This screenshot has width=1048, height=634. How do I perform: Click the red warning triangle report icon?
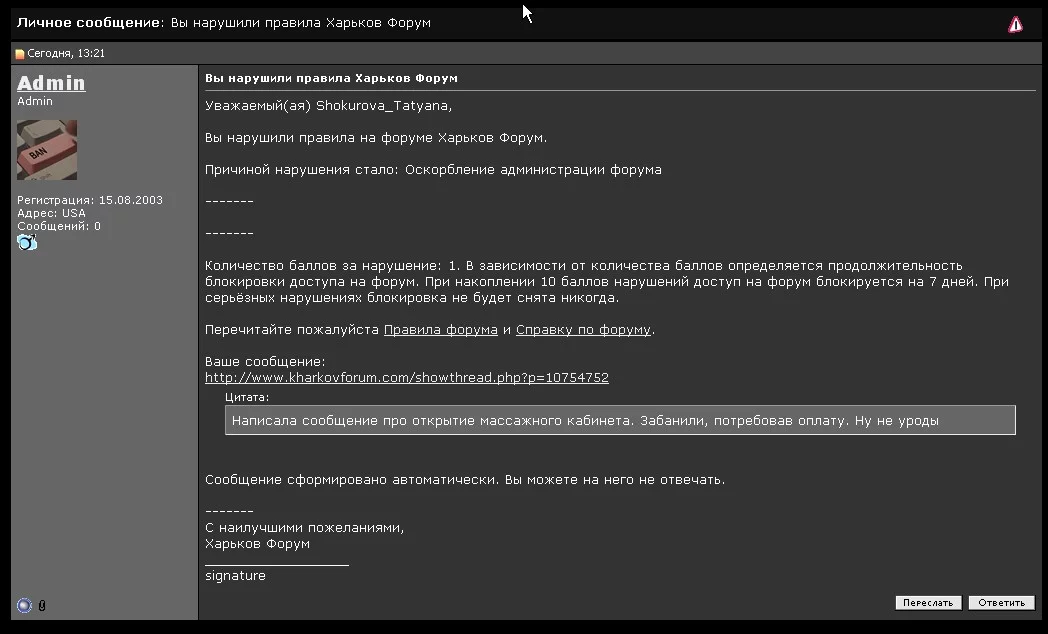(x=1015, y=25)
